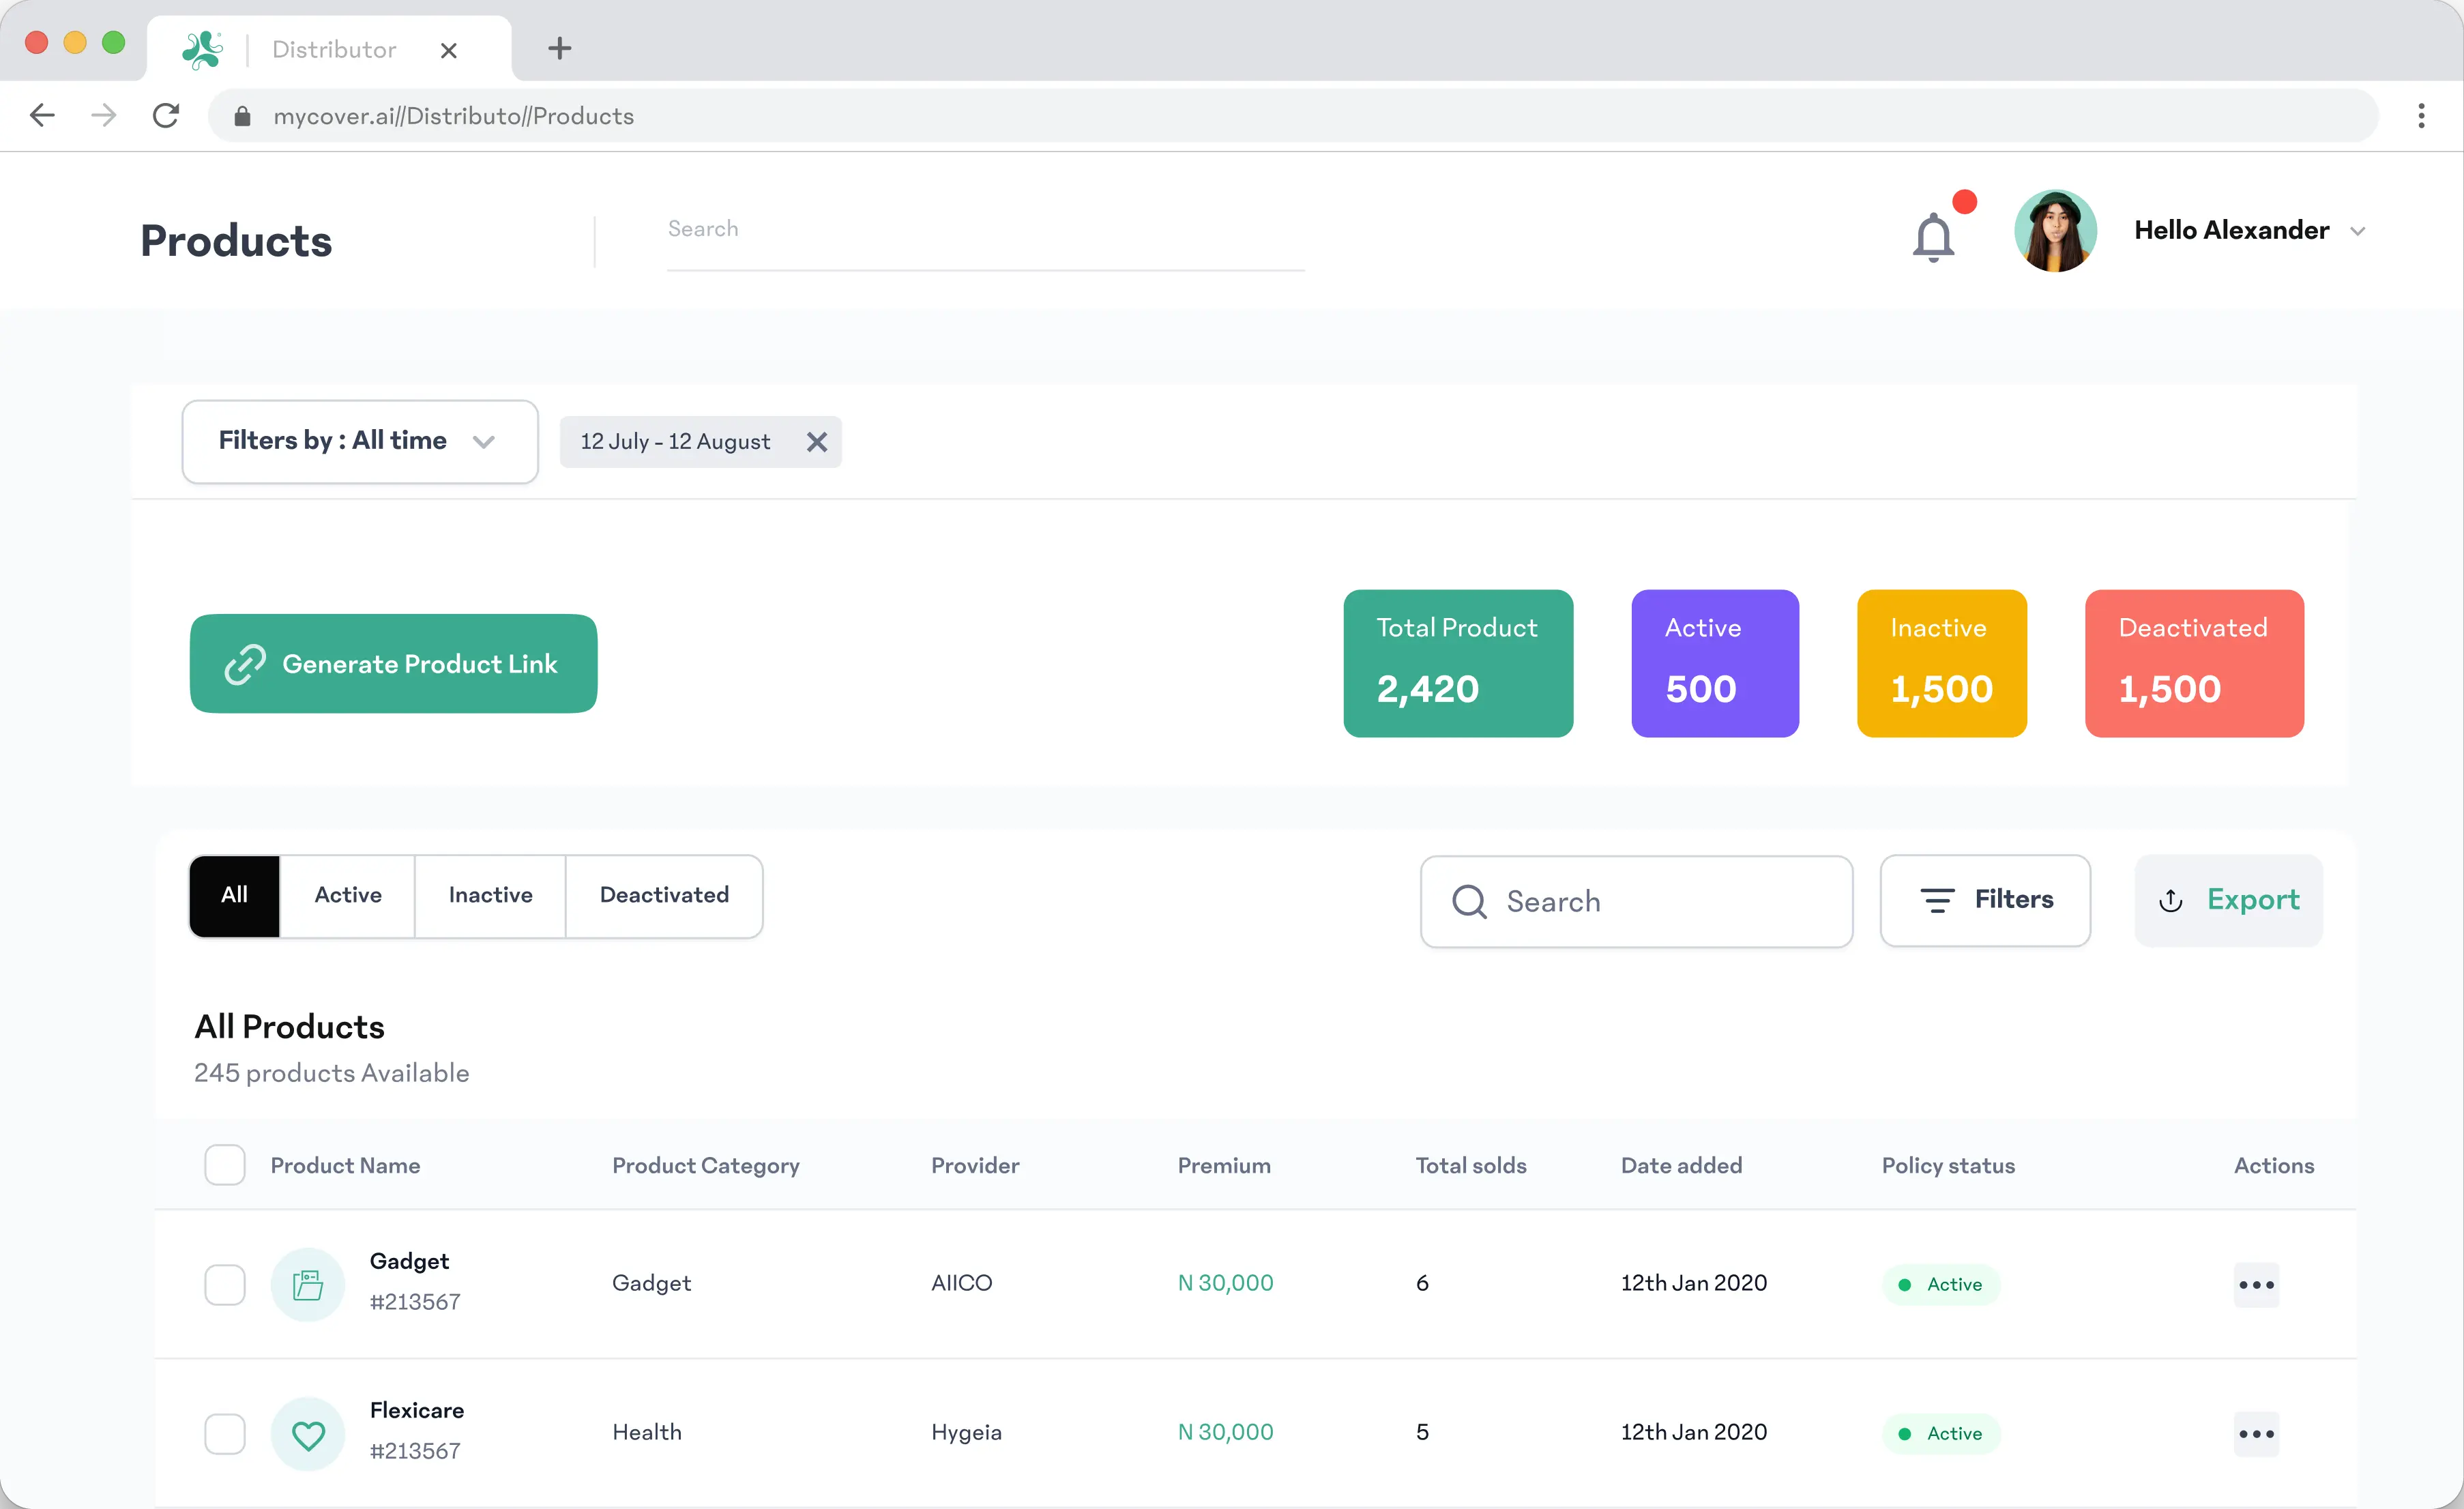Toggle the select-all products checkbox
This screenshot has width=2464, height=1509.
(x=225, y=1165)
